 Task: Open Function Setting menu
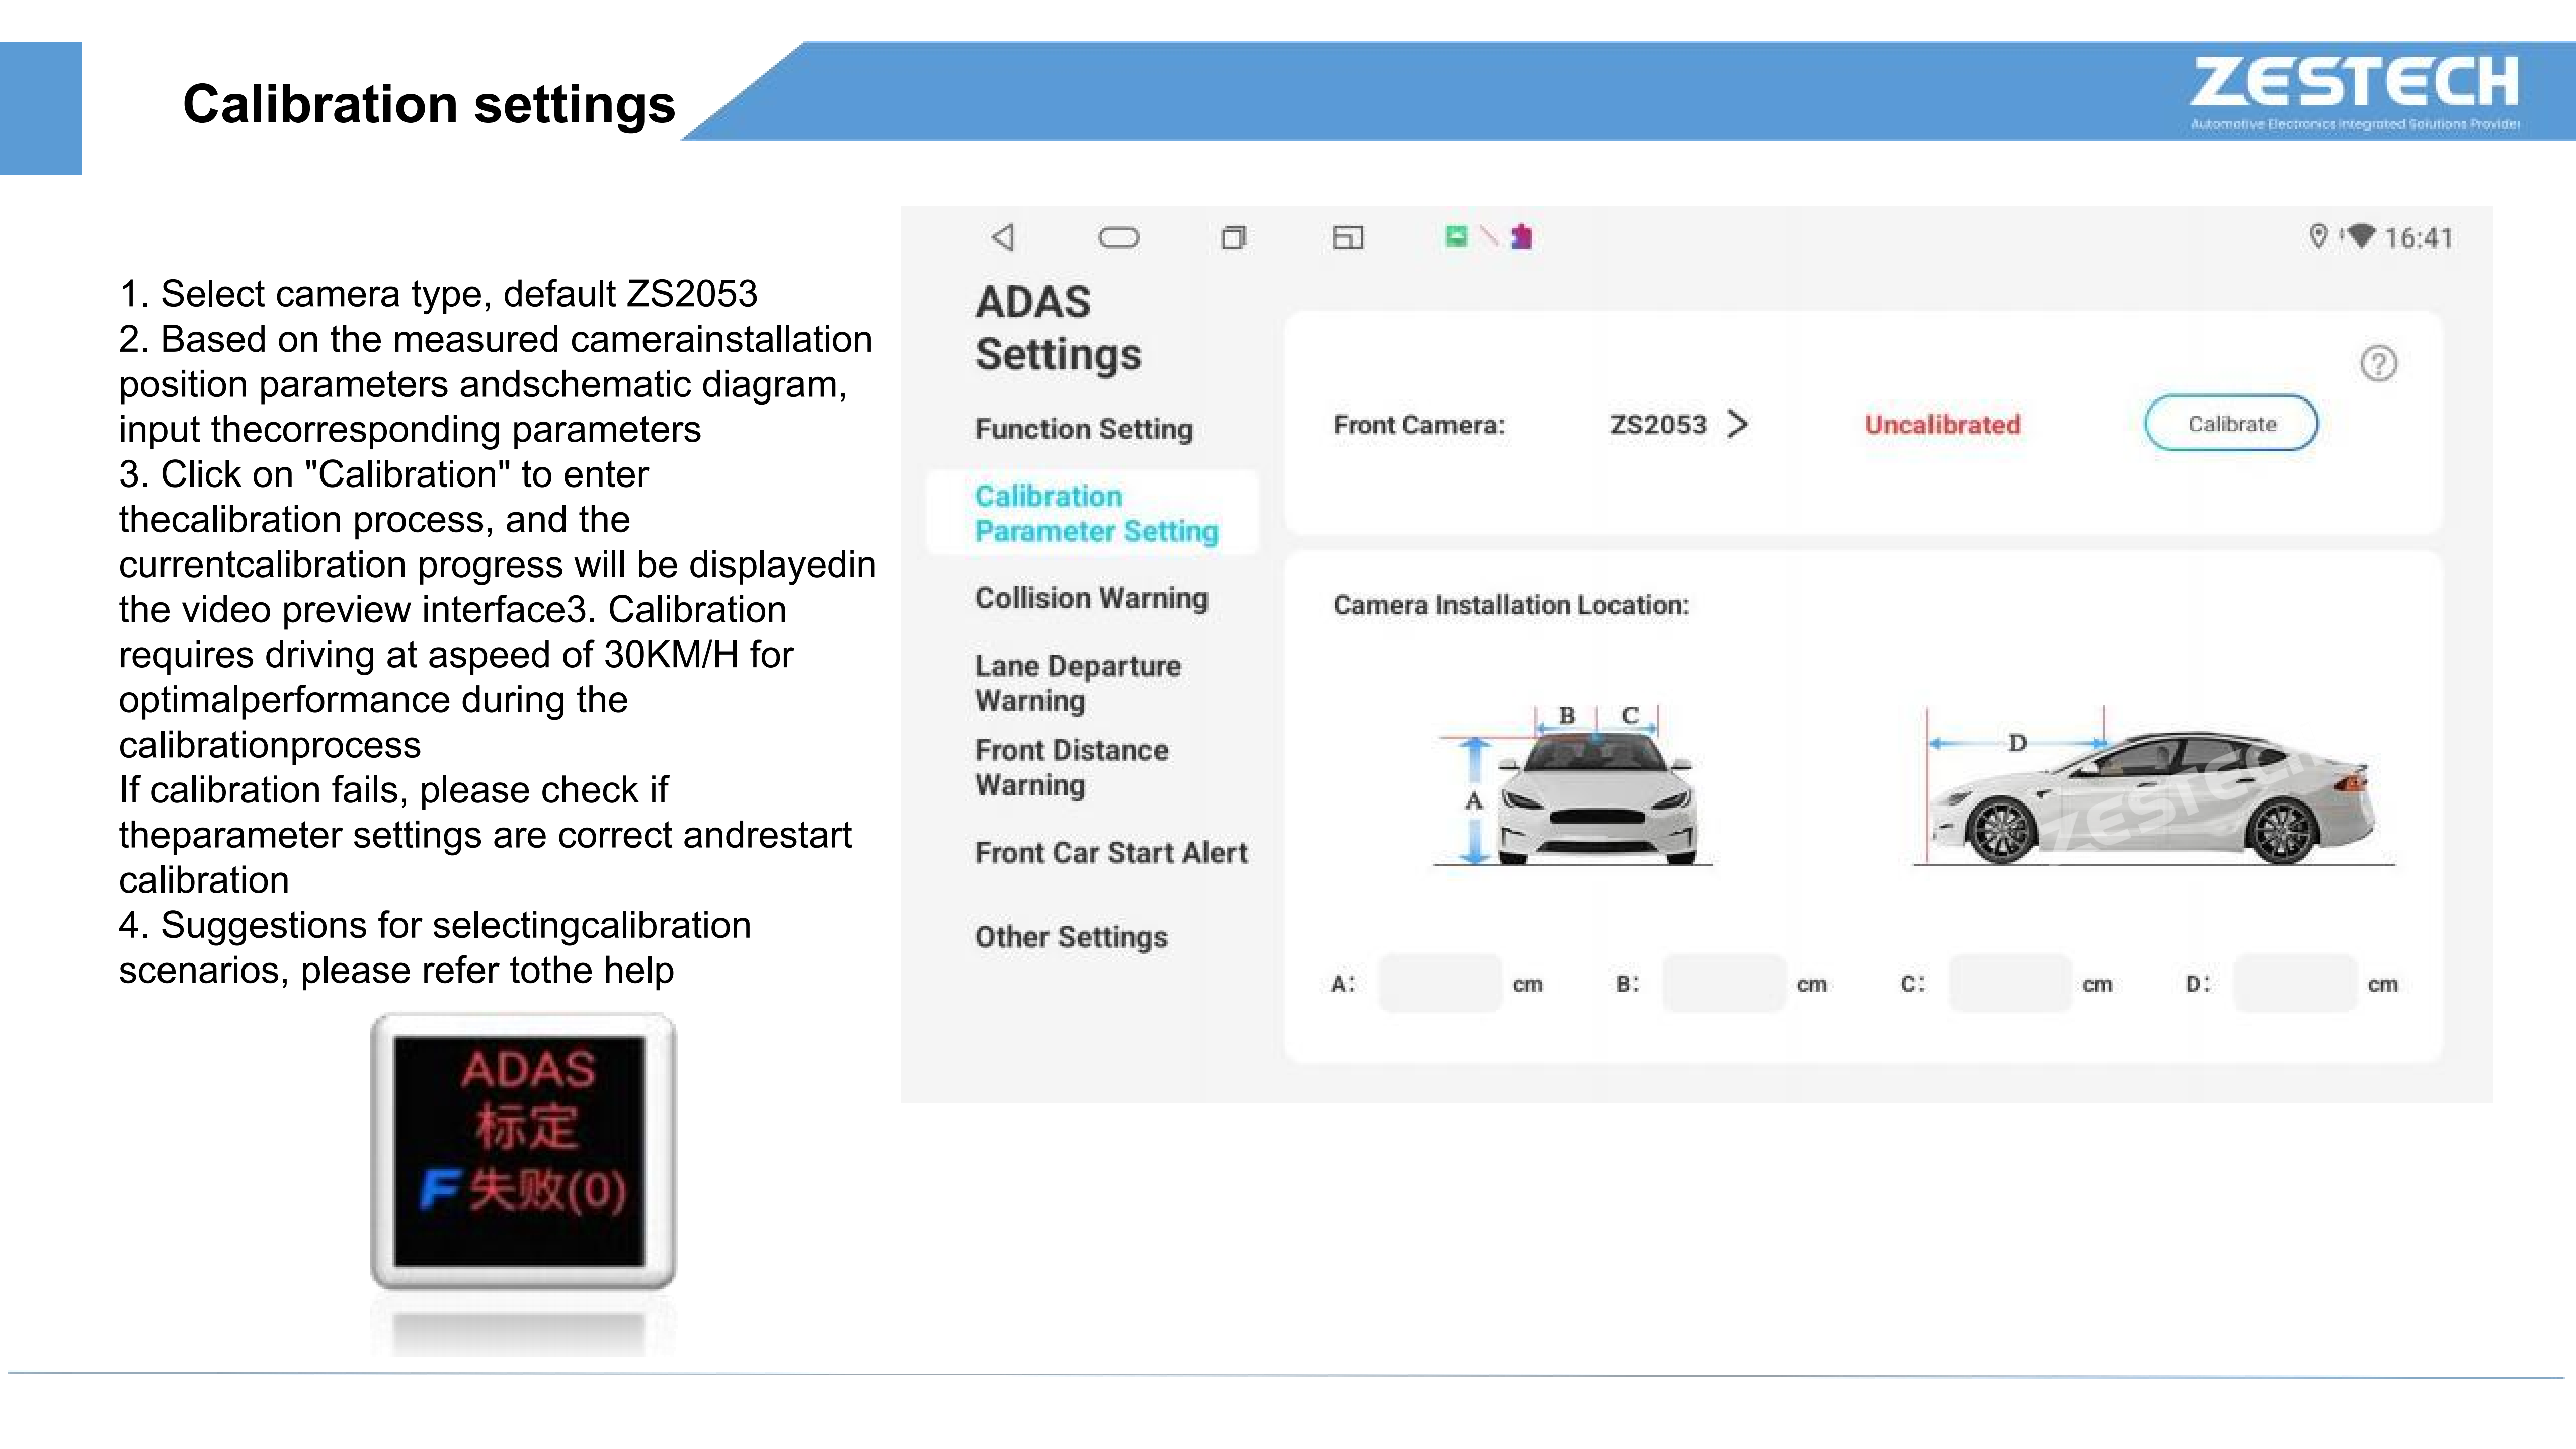point(1084,429)
